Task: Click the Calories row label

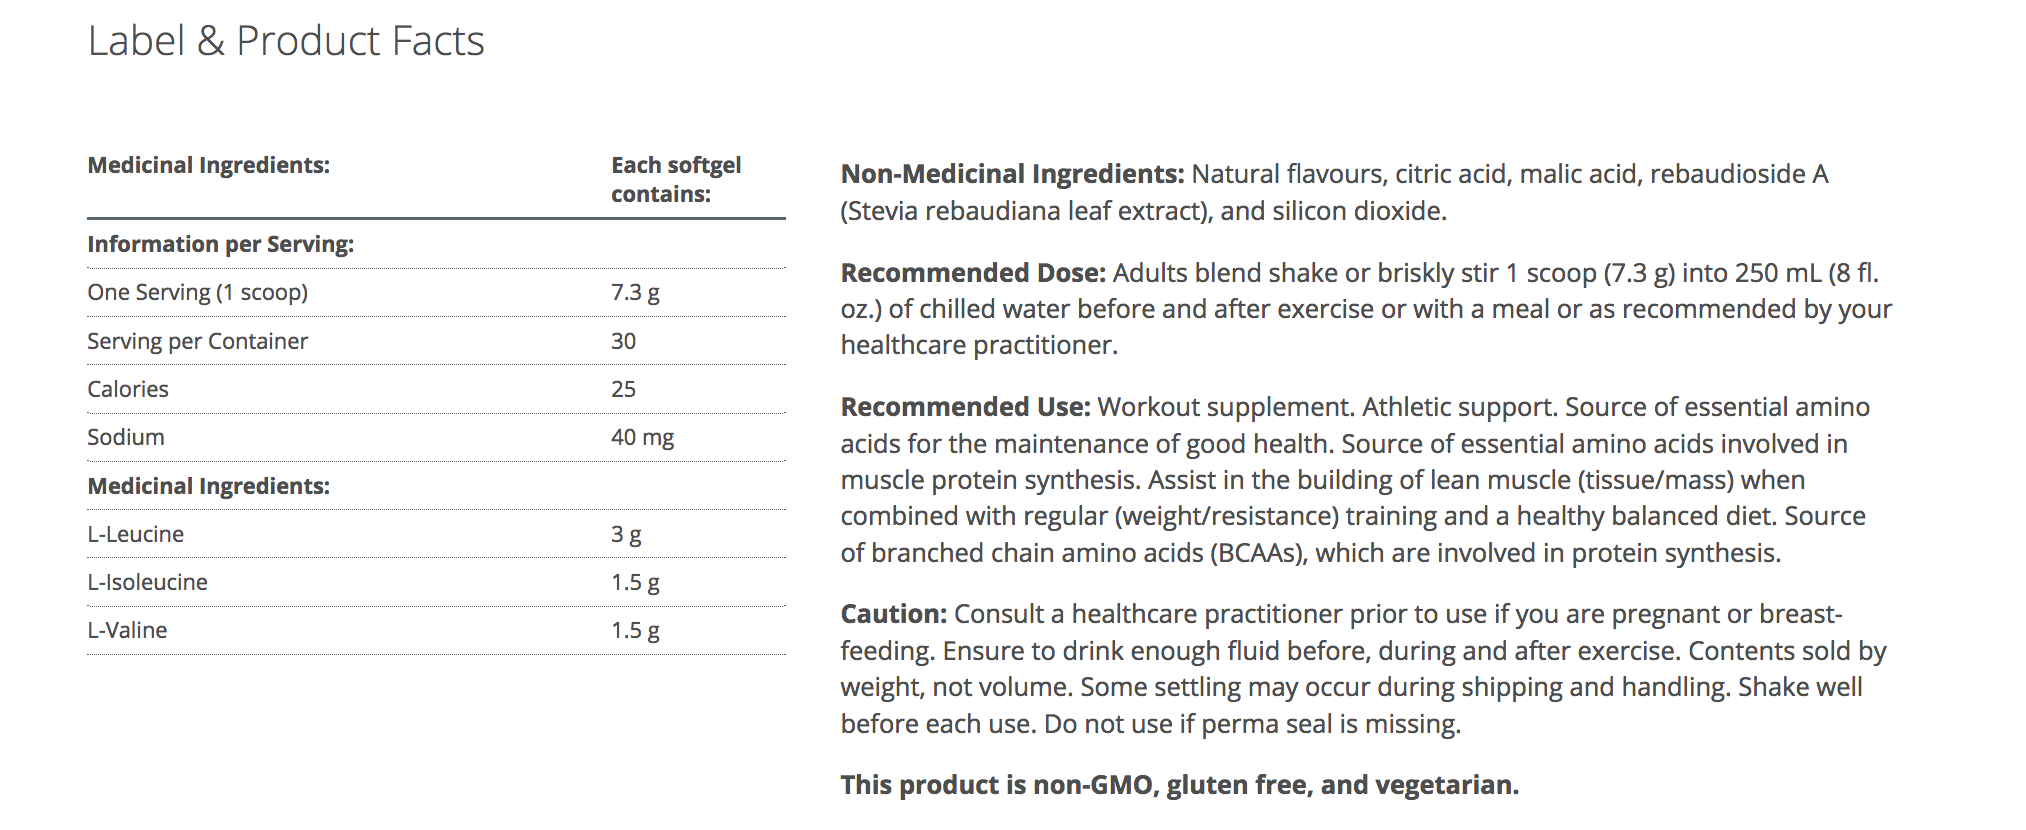Action: [x=128, y=389]
